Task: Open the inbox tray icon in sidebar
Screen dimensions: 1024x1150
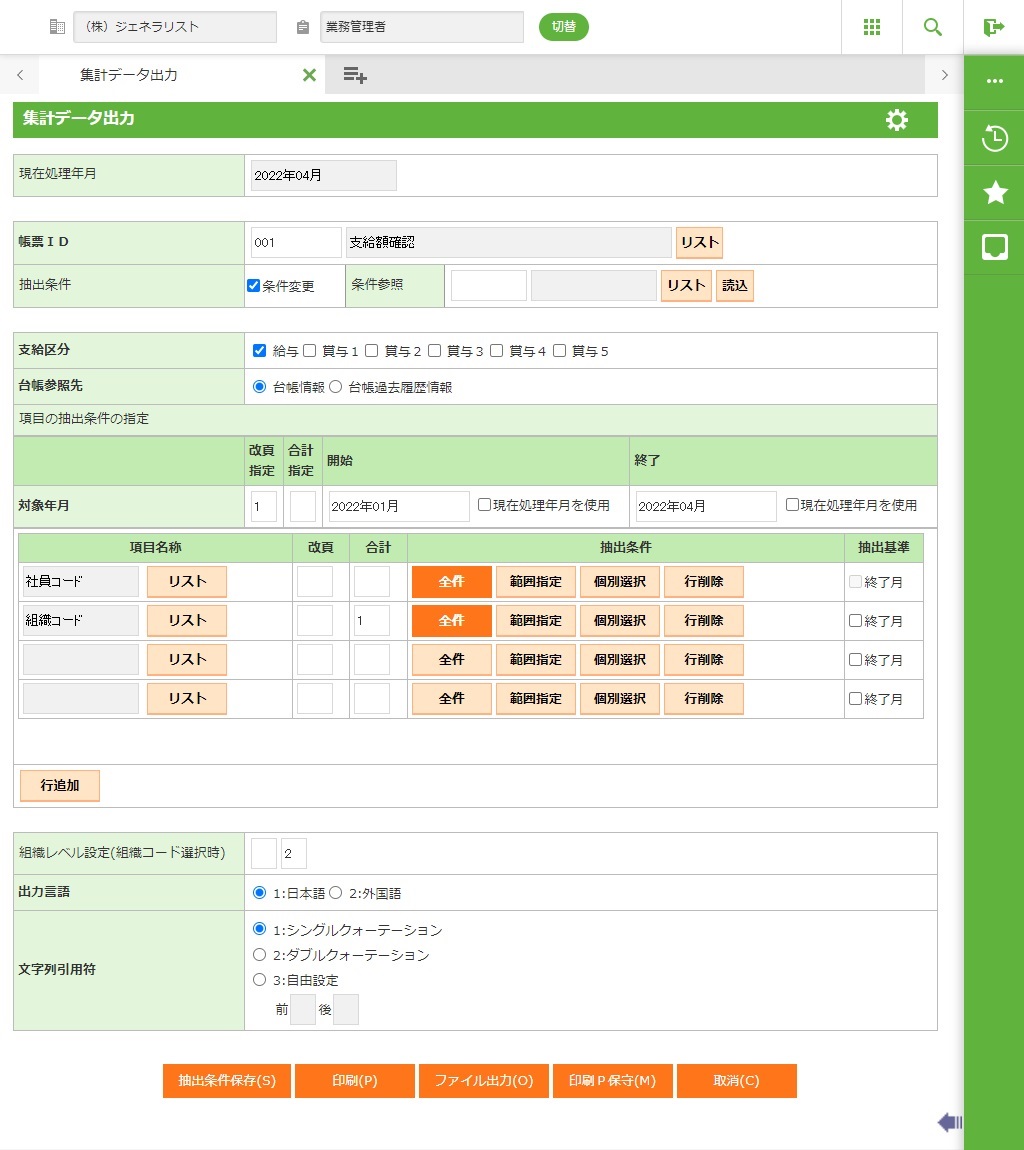Action: point(994,247)
